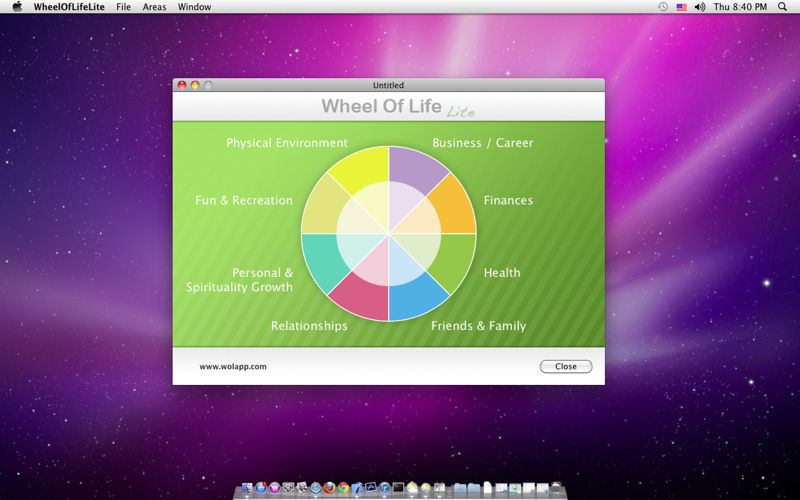Click the Time Machine menu bar icon
The width and height of the screenshot is (800, 500).
click(662, 7)
